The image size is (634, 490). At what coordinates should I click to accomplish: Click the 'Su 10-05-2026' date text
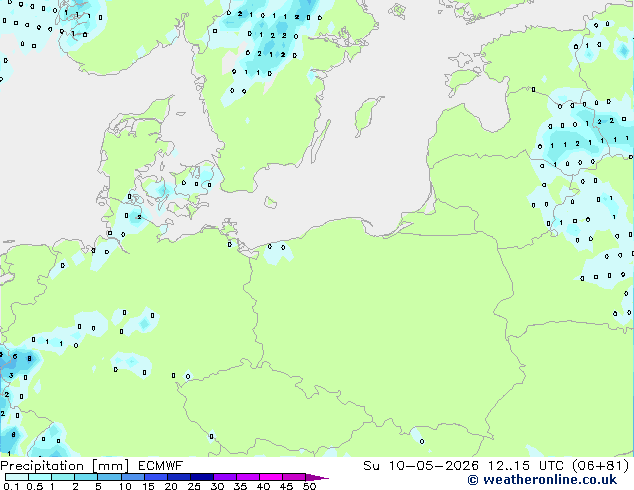[x=421, y=466]
